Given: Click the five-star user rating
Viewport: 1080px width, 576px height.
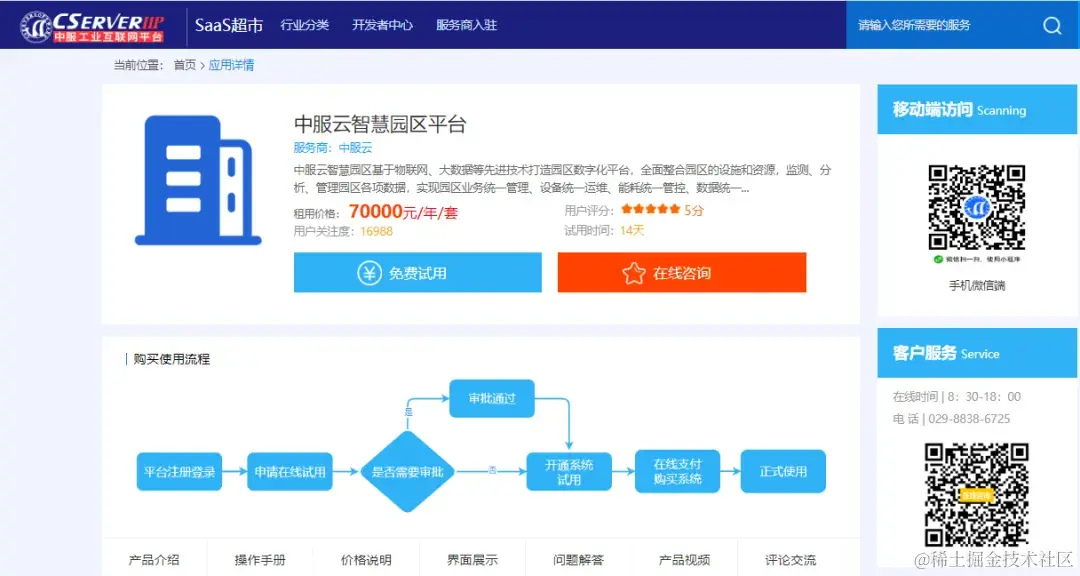Looking at the screenshot, I should point(650,209).
